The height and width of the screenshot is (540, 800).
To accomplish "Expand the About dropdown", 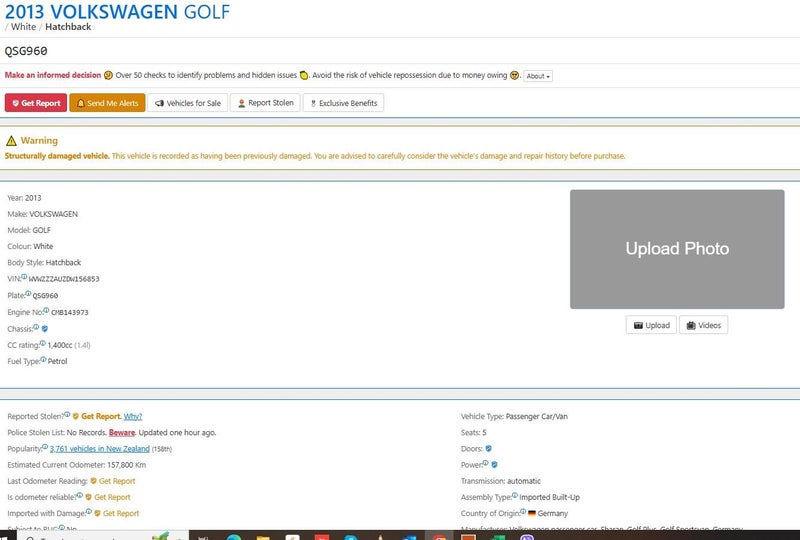I will (x=538, y=76).
